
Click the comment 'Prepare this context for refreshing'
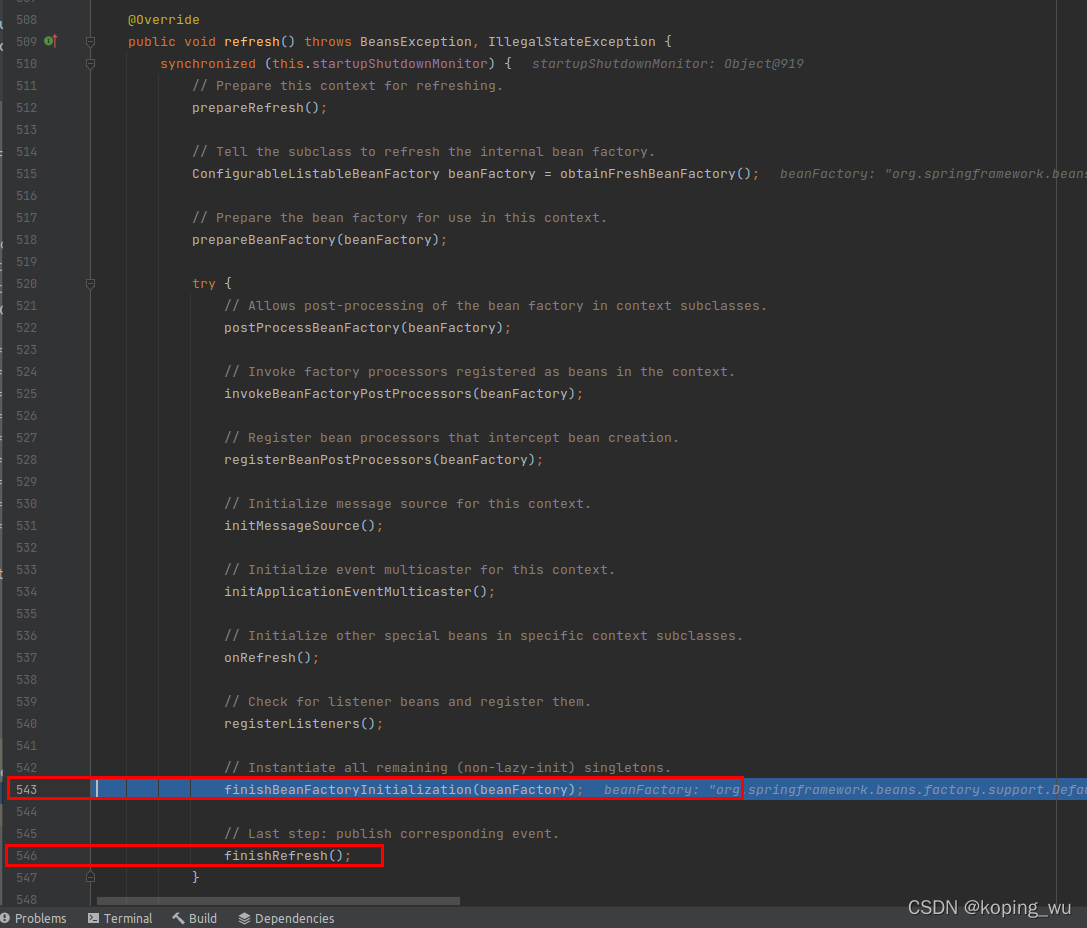(x=347, y=85)
